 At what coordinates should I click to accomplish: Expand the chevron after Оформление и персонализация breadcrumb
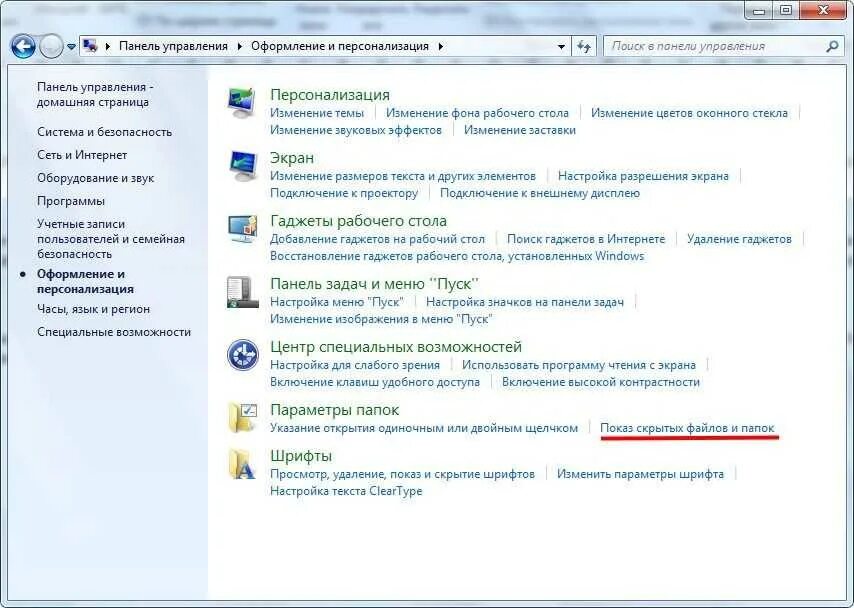[441, 46]
